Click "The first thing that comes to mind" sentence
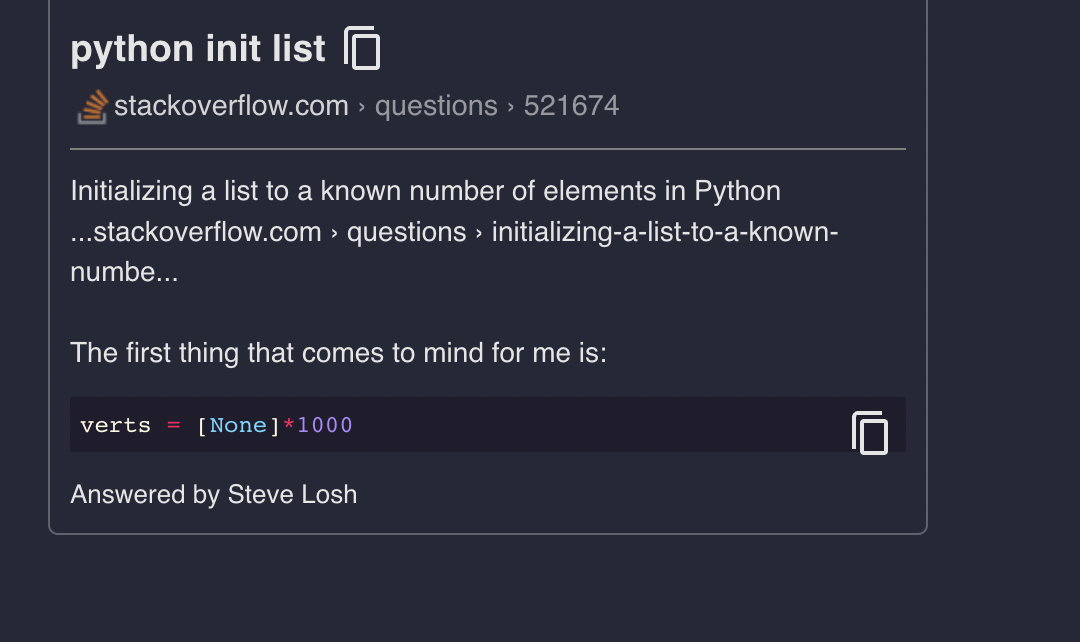Screen dimensions: 1080x642 click(338, 353)
